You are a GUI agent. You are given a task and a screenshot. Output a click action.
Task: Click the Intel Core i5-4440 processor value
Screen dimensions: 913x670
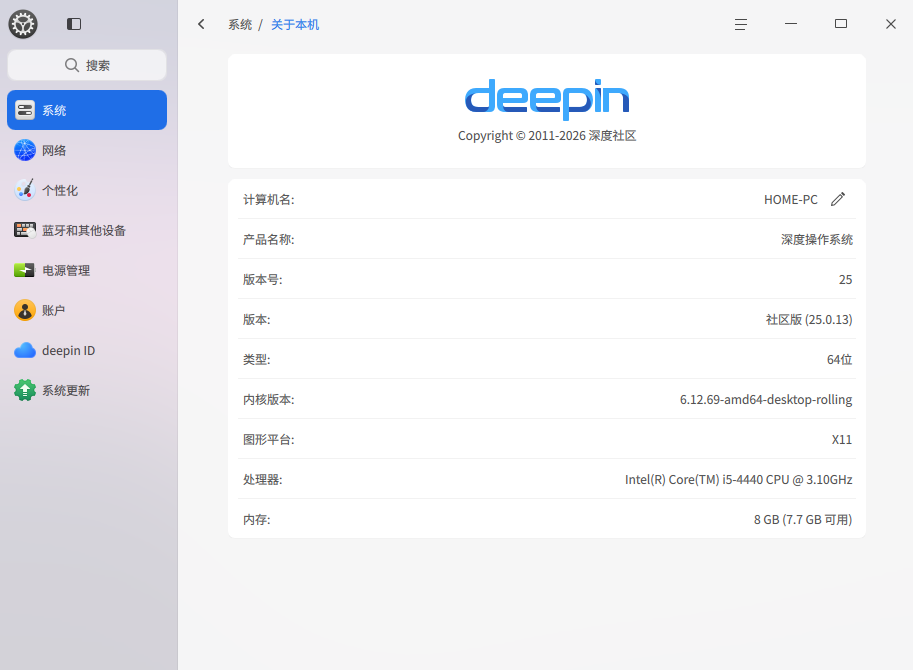pyautogui.click(x=738, y=480)
